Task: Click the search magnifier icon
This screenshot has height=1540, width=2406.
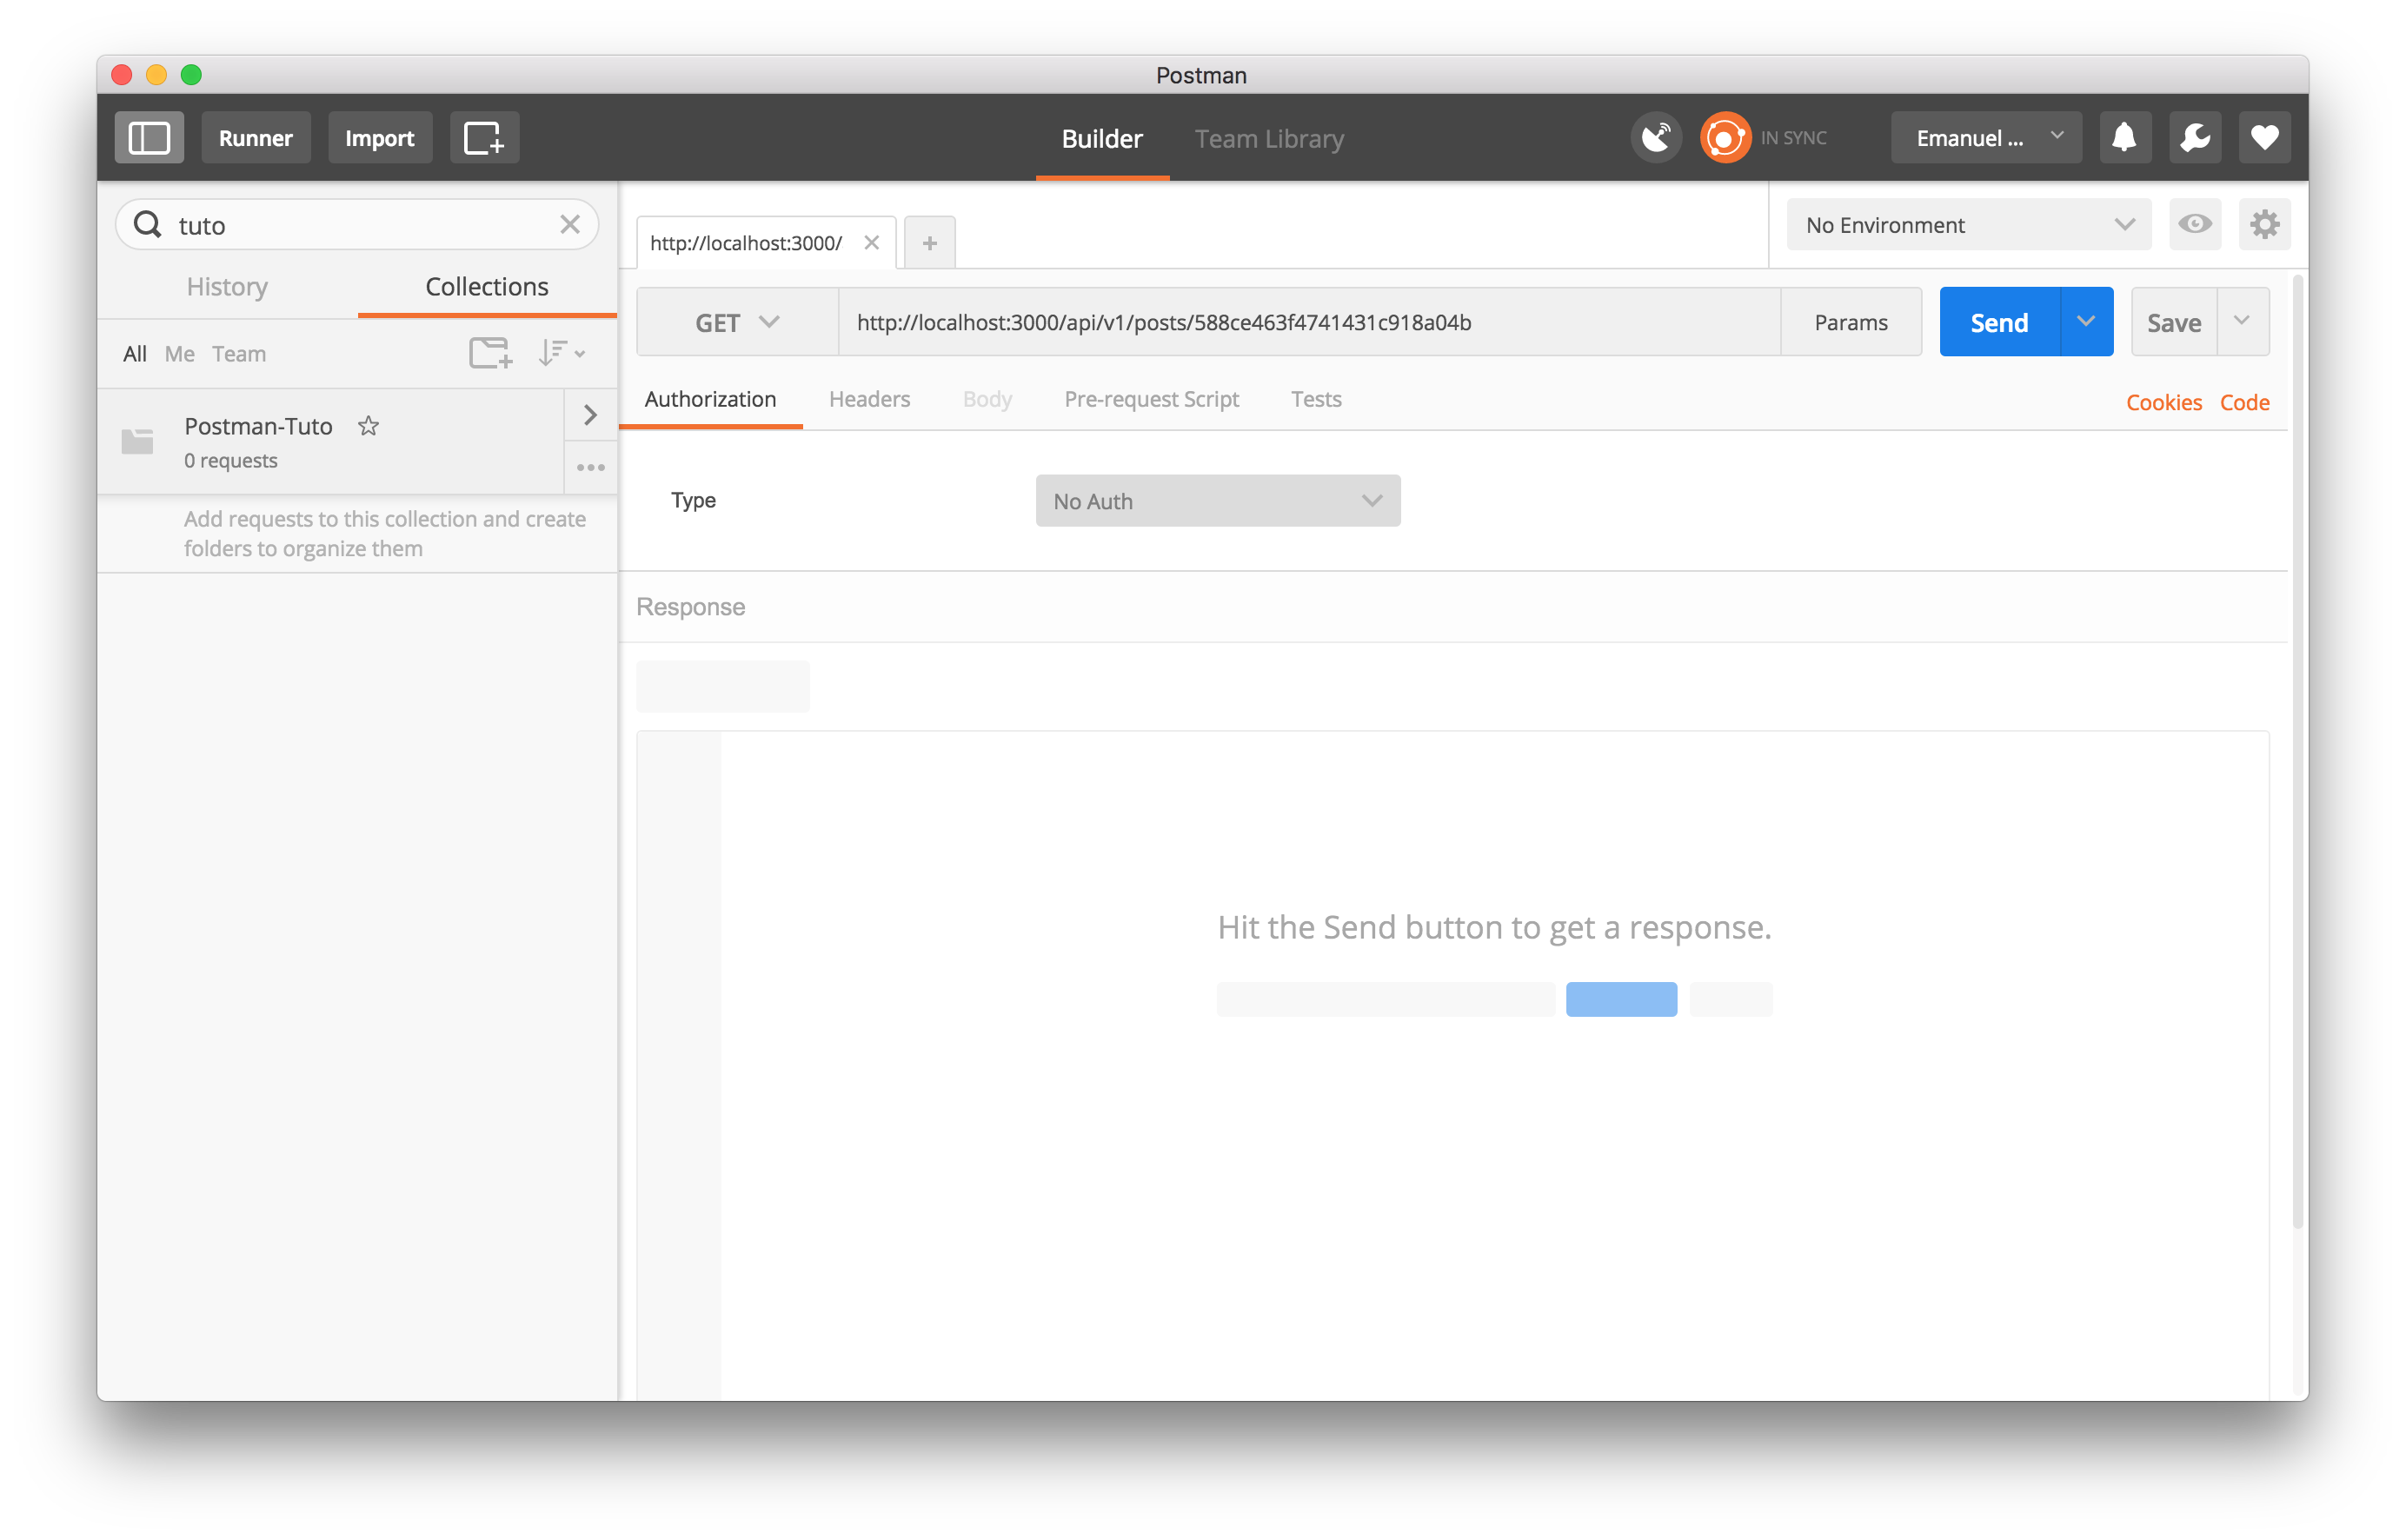Action: 148,224
